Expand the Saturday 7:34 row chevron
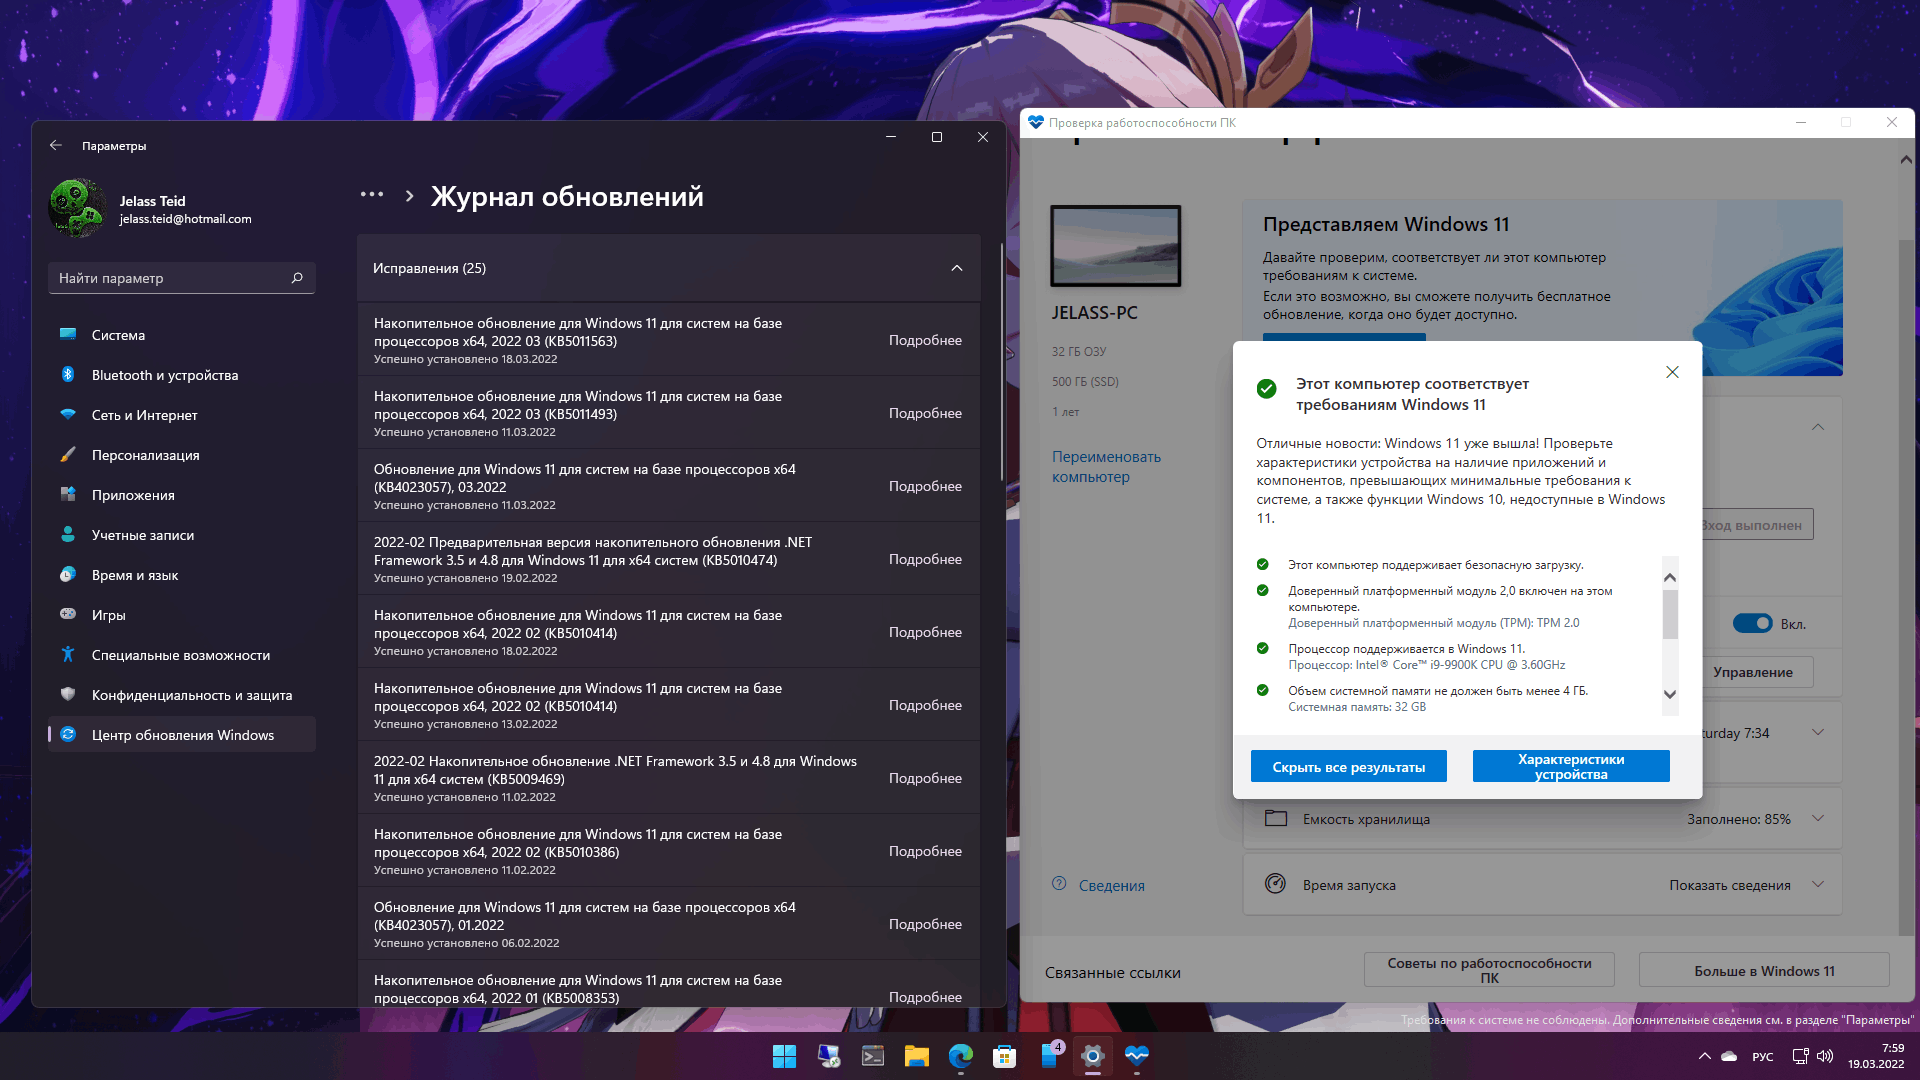Viewport: 1920px width, 1080px height. click(x=1817, y=733)
